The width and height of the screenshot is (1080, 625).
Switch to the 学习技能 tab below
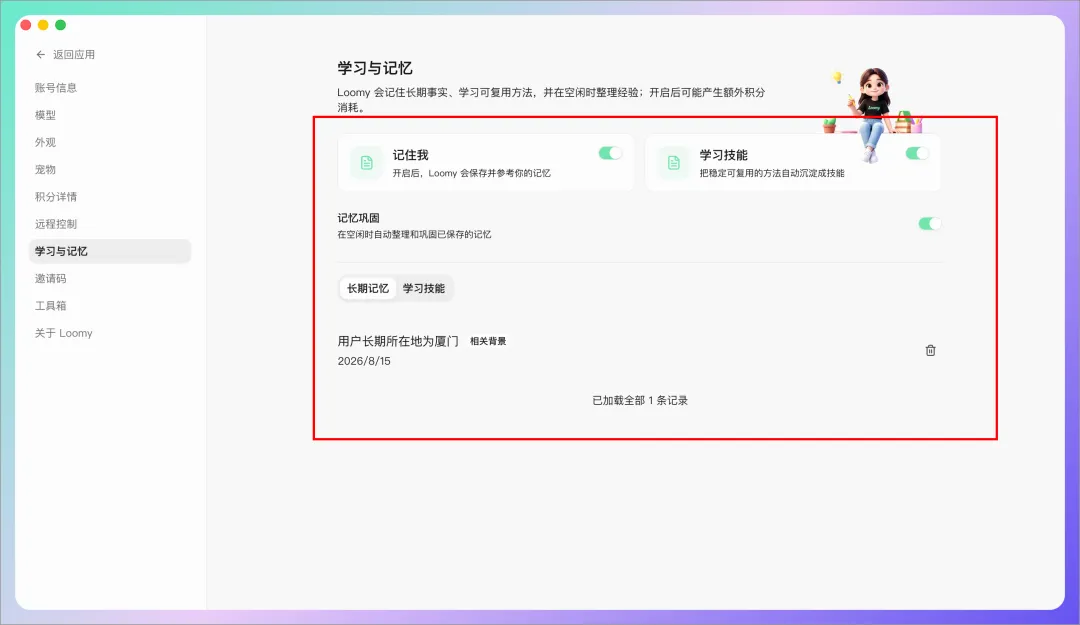[x=424, y=288]
